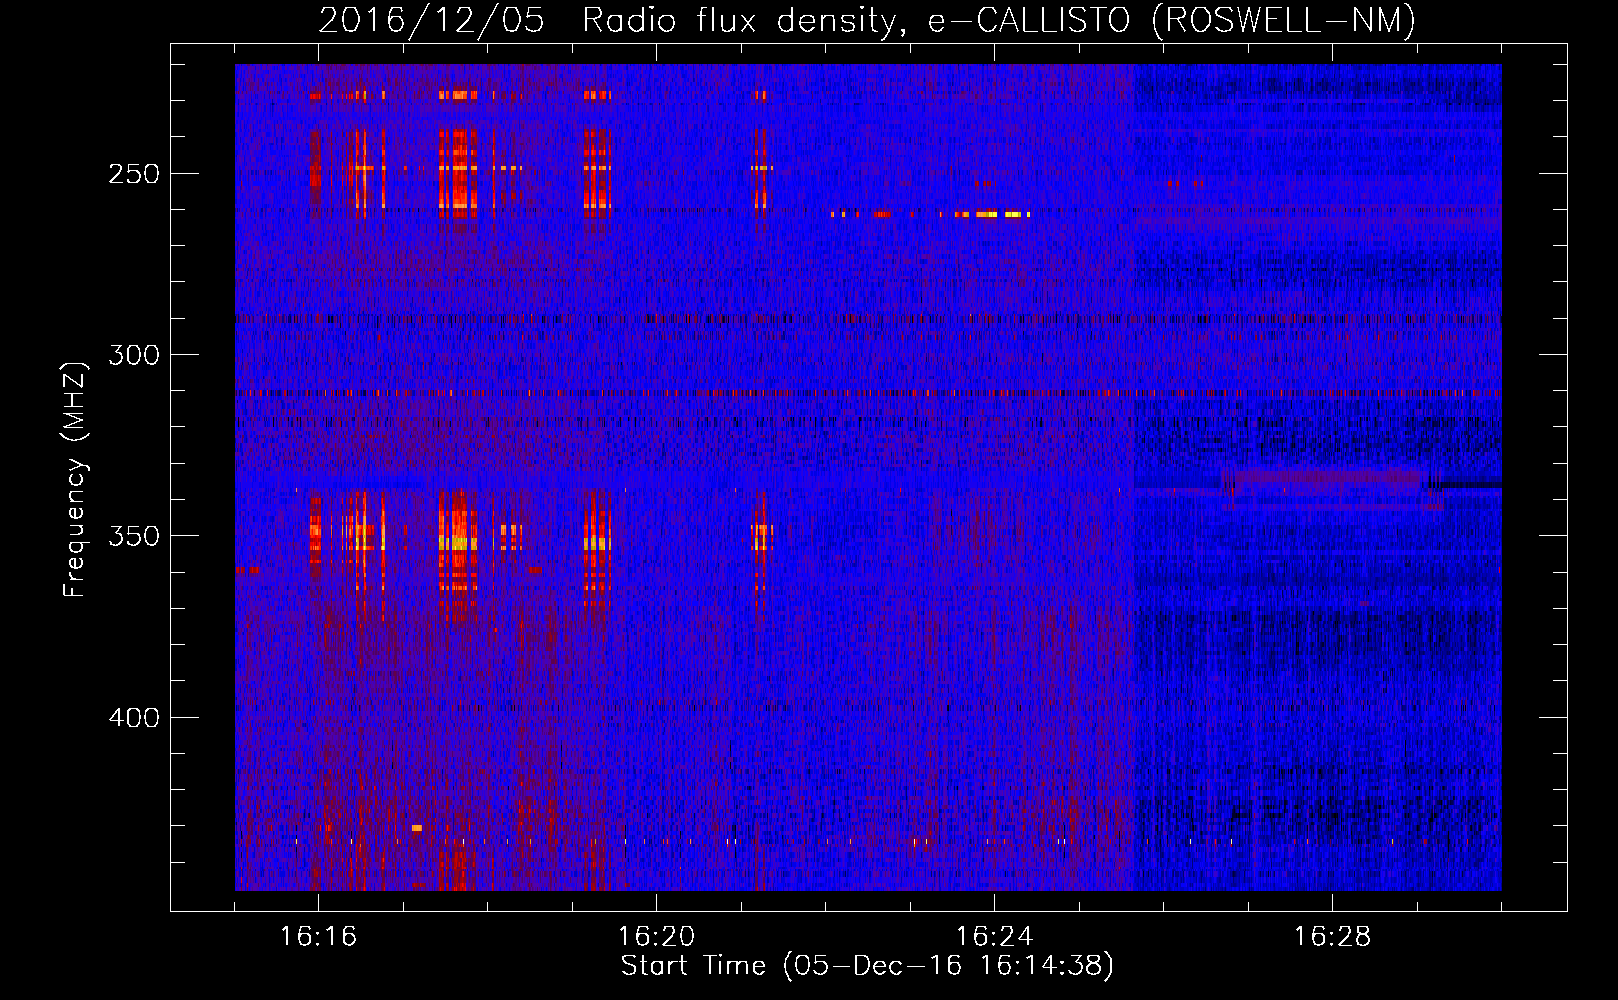
Task: Click the 'Start Time (05-Dec-16 16:14:38)' label
Action: [x=867, y=966]
